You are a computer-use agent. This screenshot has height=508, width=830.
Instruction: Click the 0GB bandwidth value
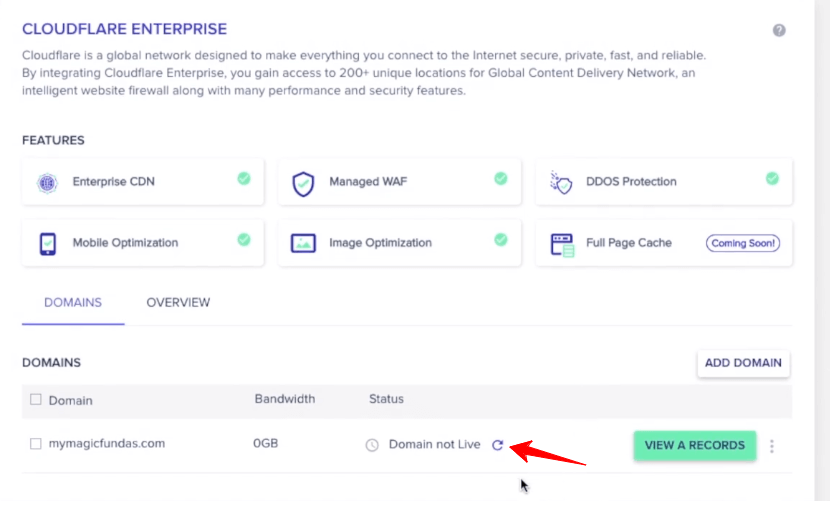pos(266,443)
